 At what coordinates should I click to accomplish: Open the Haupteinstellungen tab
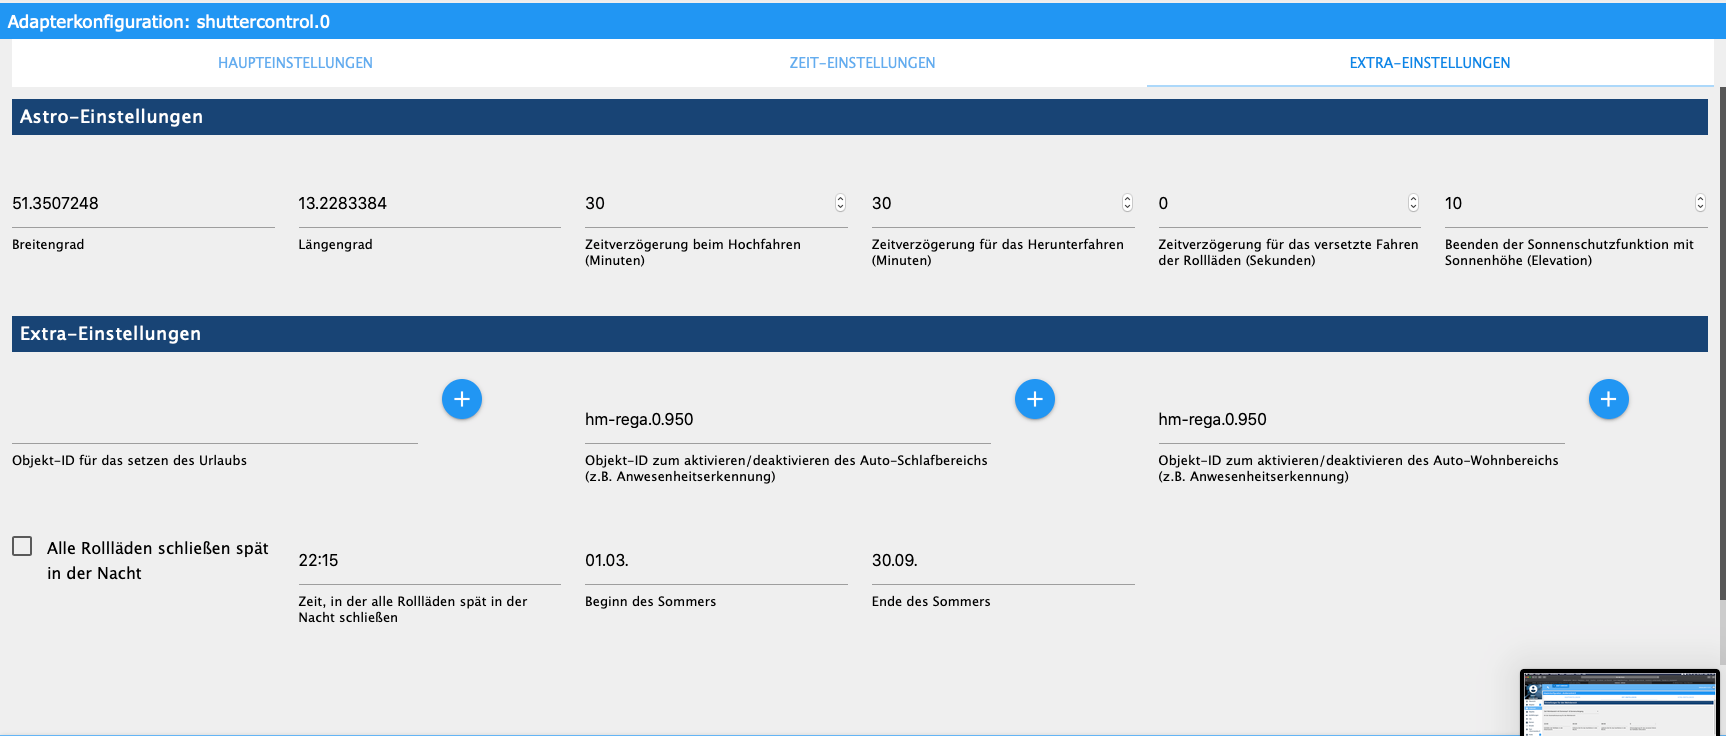[295, 63]
